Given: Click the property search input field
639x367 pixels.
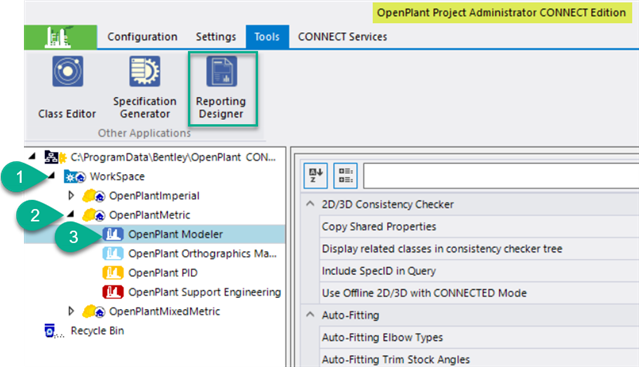Looking at the screenshot, I should tap(501, 176).
